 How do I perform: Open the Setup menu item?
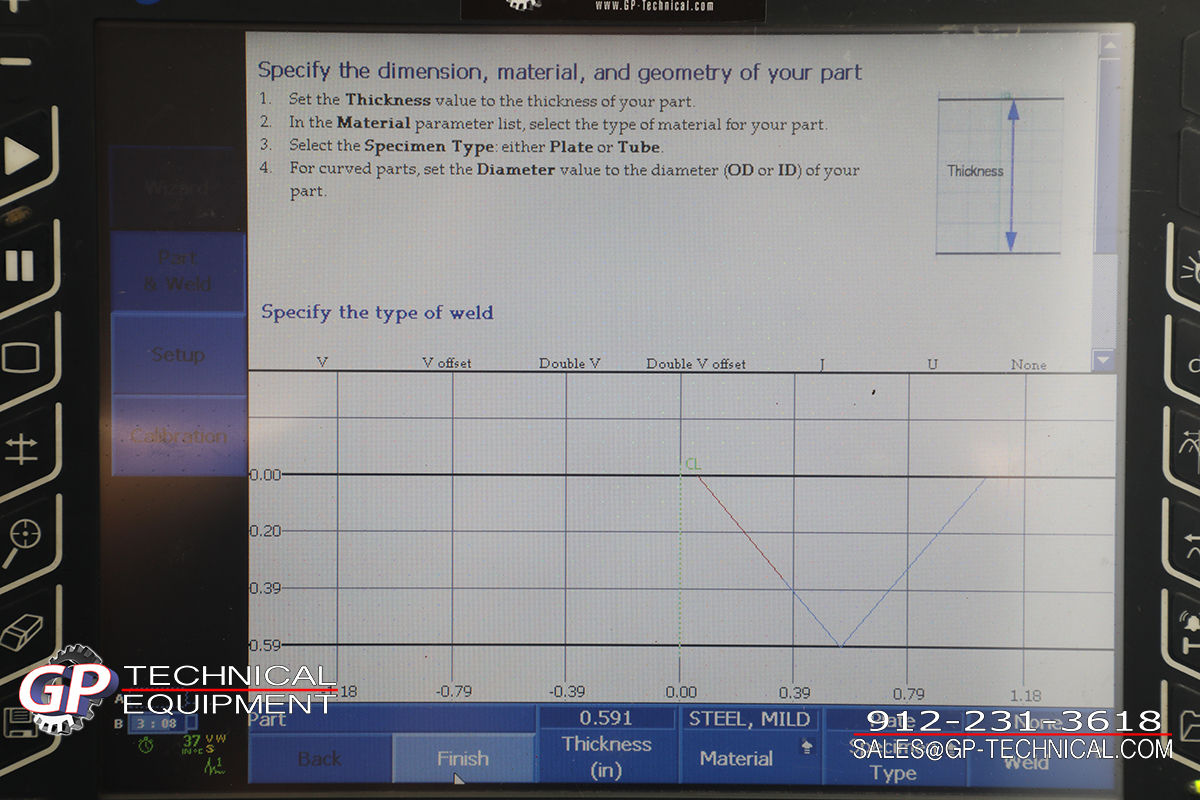coord(178,355)
